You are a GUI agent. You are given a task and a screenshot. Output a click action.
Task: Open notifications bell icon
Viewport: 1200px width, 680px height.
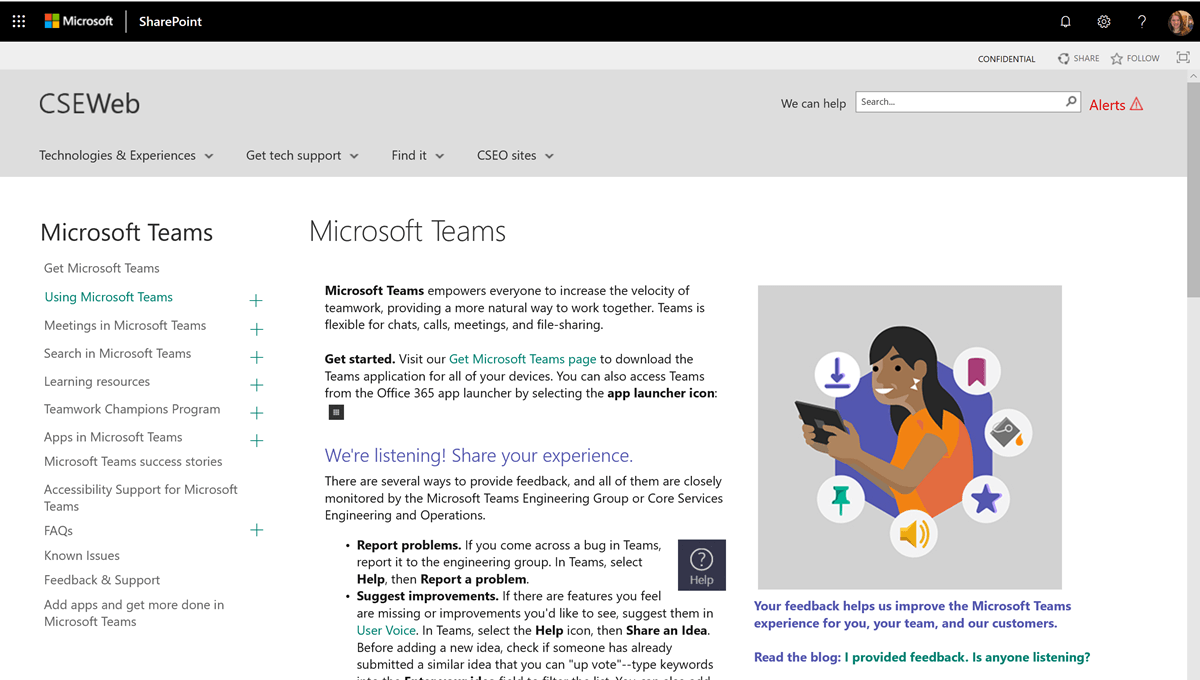[1066, 21]
